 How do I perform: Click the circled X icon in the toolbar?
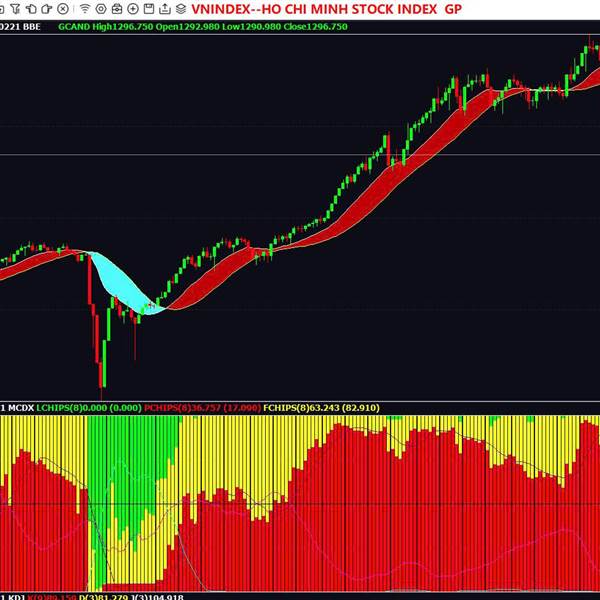point(63,8)
